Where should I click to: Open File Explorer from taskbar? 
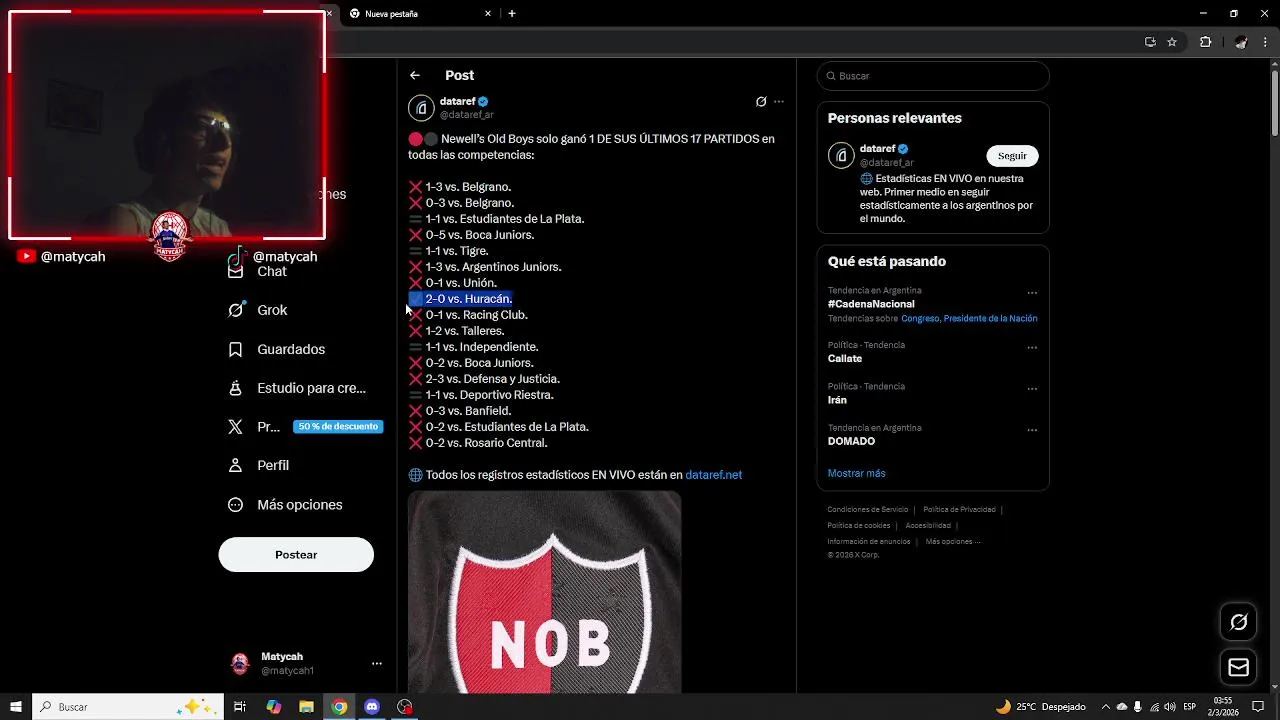pos(306,707)
